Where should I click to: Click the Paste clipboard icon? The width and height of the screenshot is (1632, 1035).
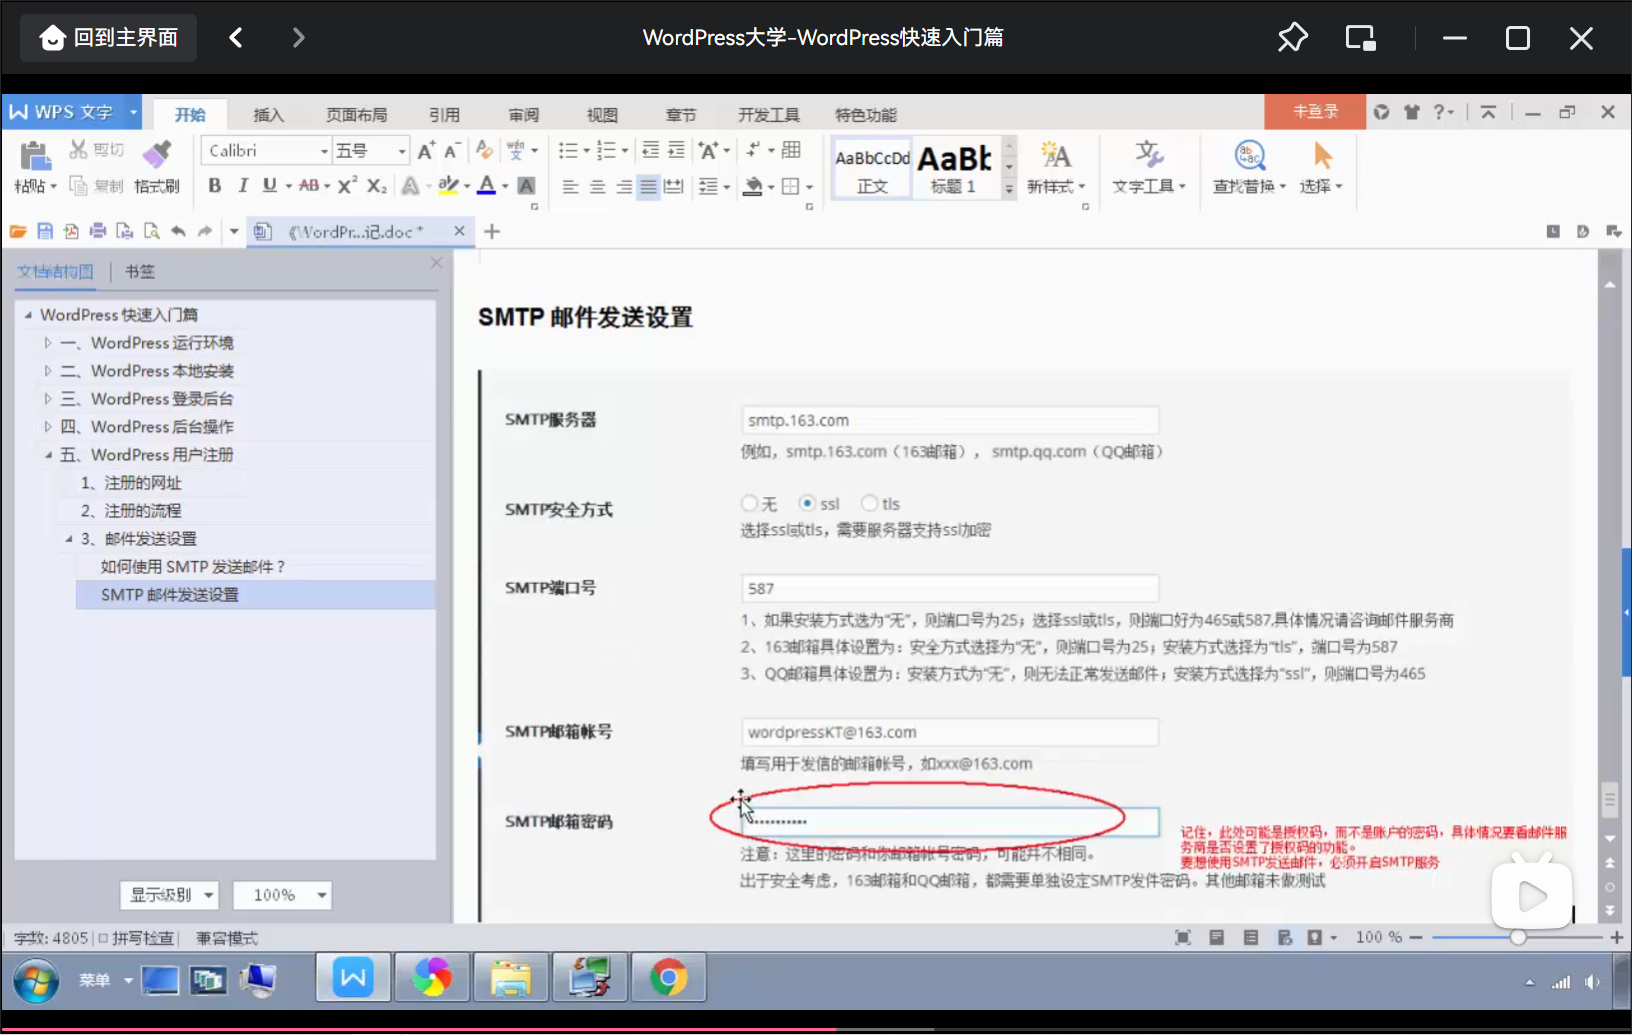(35, 156)
